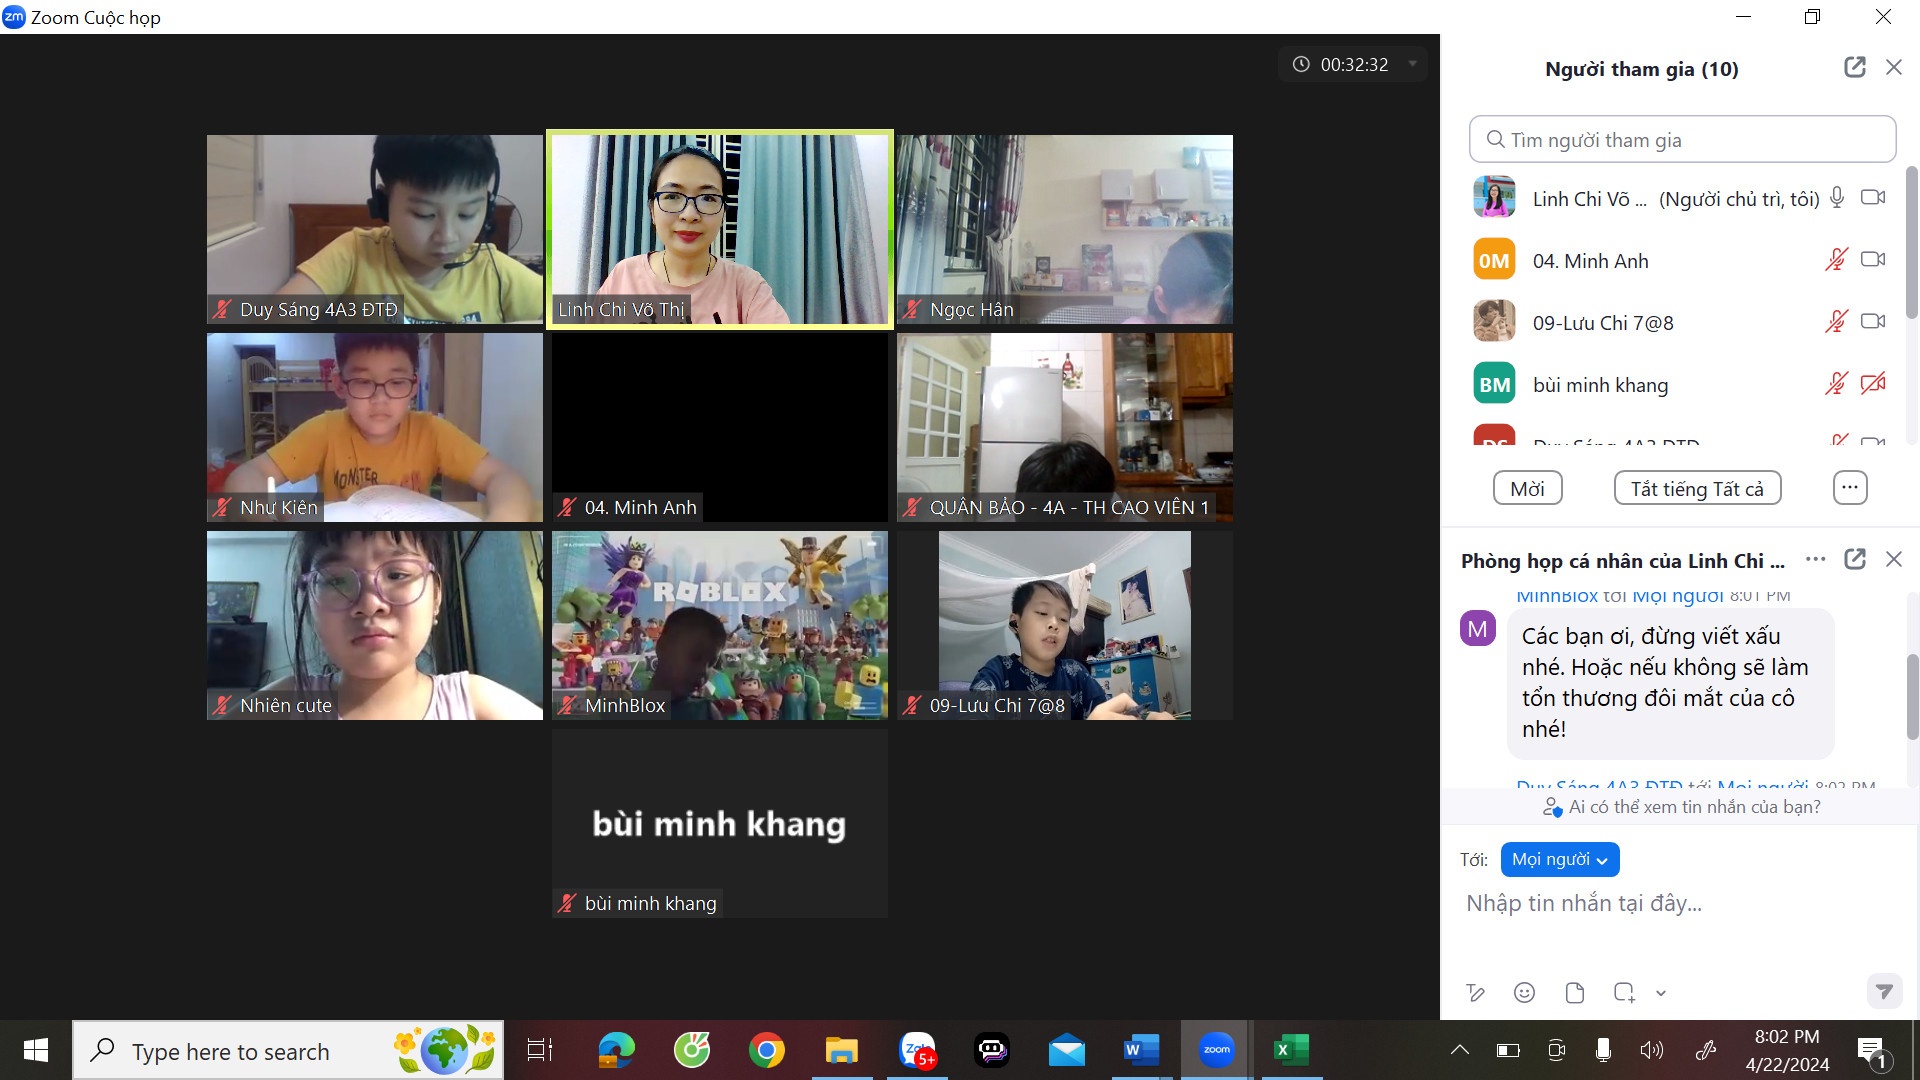Expand arrow next to screenshot icon
Image resolution: width=1920 pixels, height=1080 pixels.
pyautogui.click(x=1661, y=993)
